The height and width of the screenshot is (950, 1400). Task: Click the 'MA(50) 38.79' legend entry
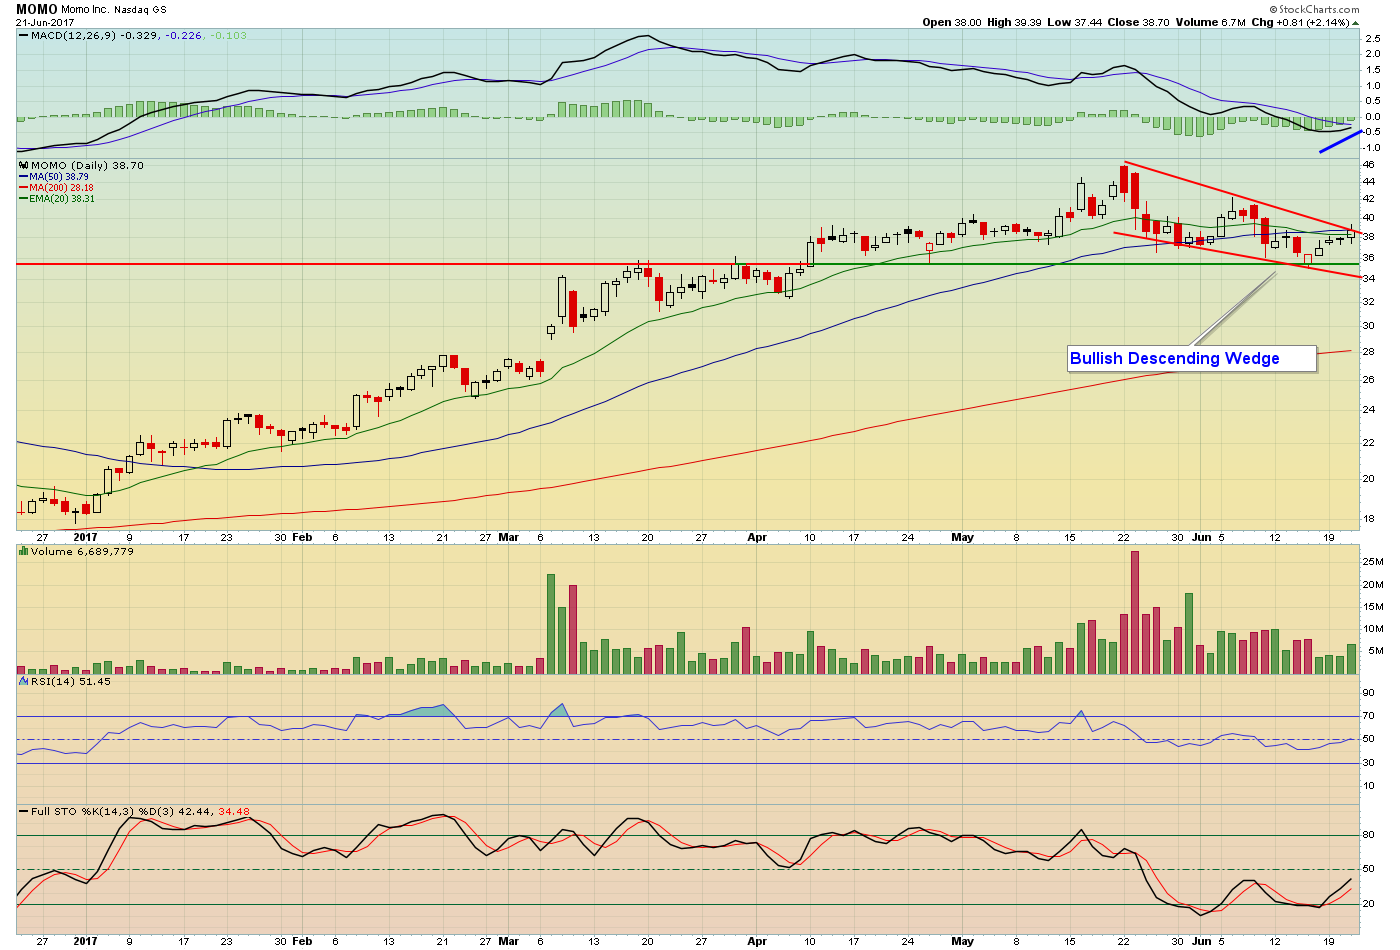pos(59,177)
